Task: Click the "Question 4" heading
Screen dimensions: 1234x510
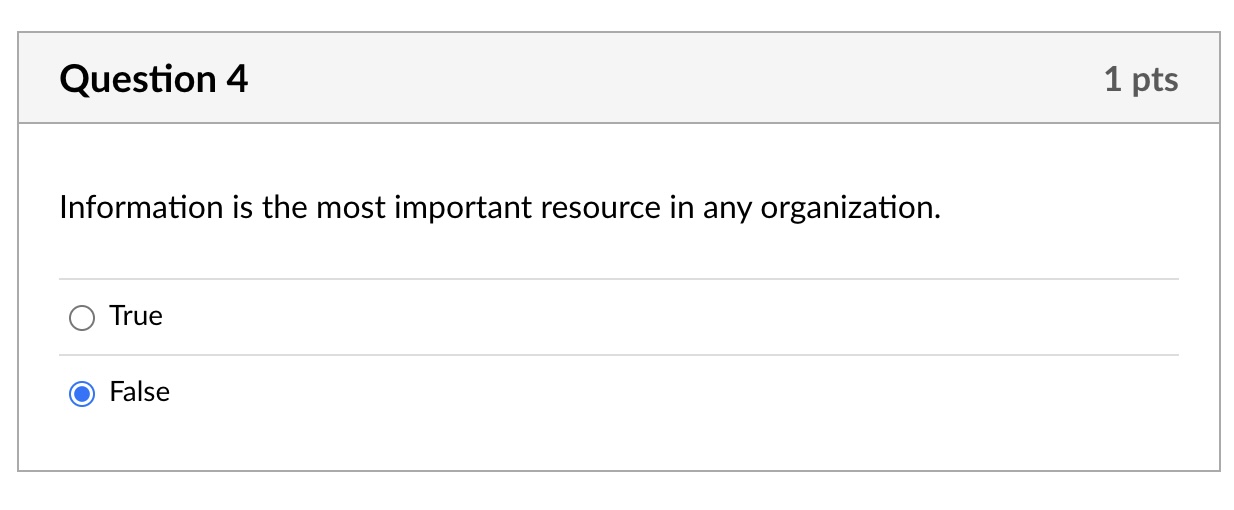Action: 154,79
